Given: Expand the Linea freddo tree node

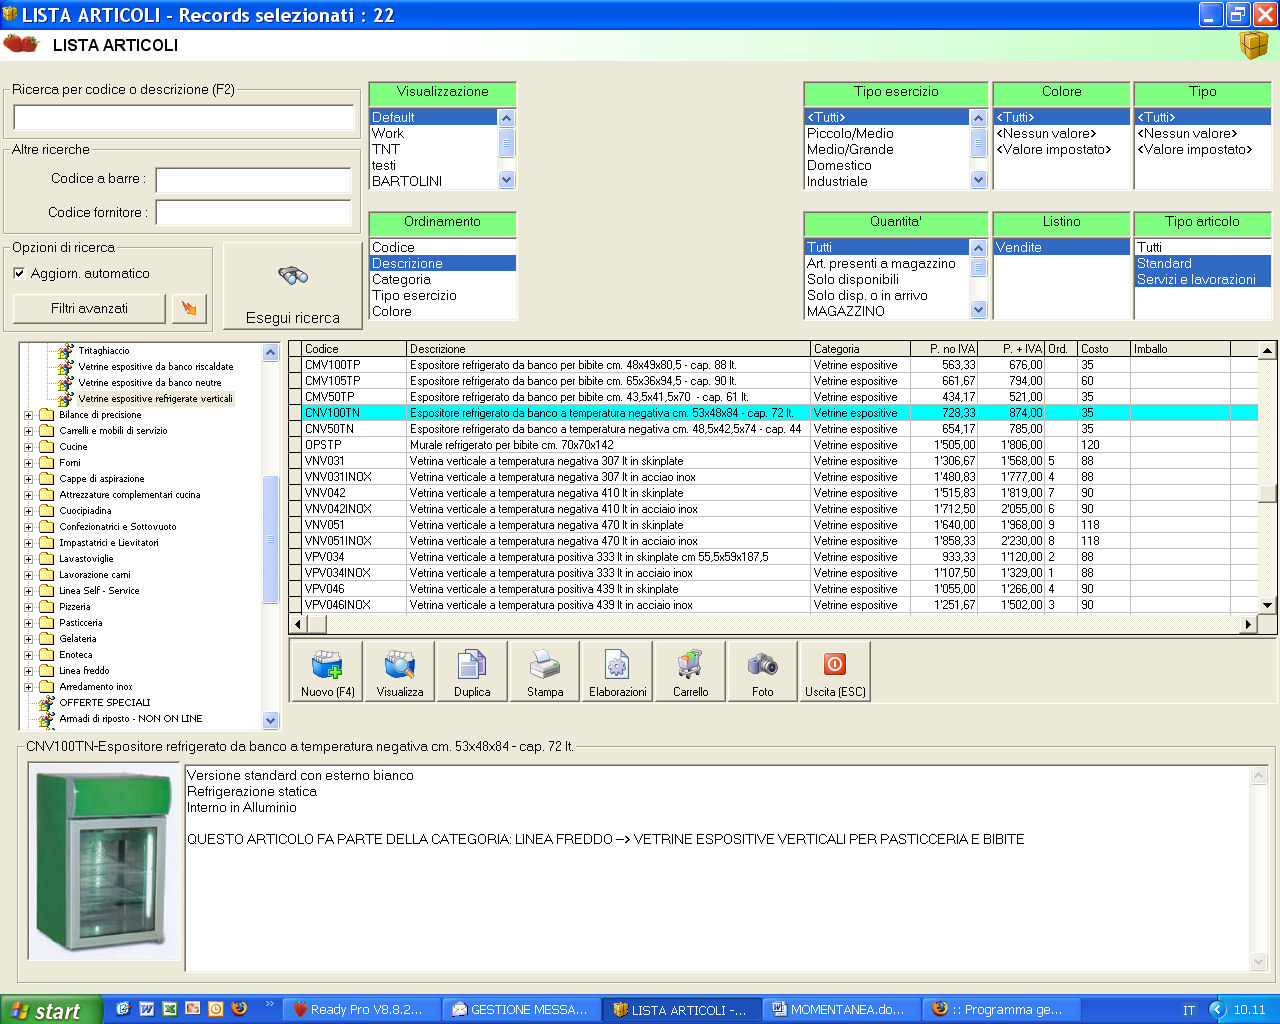Looking at the screenshot, I should [x=29, y=671].
